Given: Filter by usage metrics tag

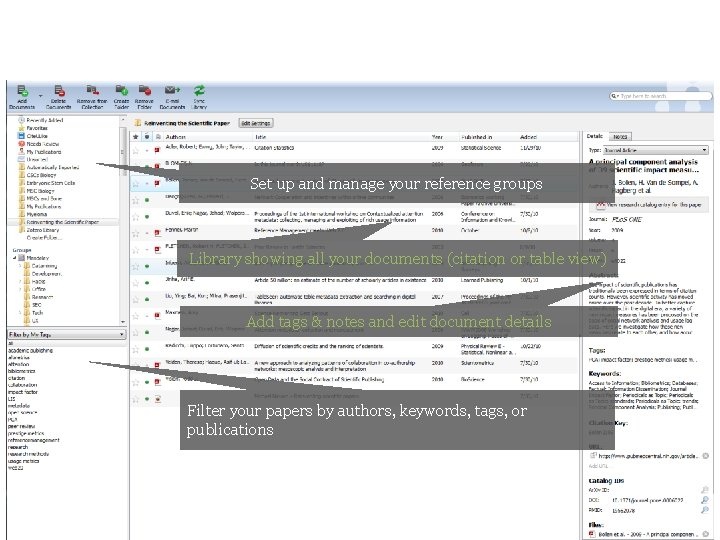Looking at the screenshot, I should [x=23, y=461].
